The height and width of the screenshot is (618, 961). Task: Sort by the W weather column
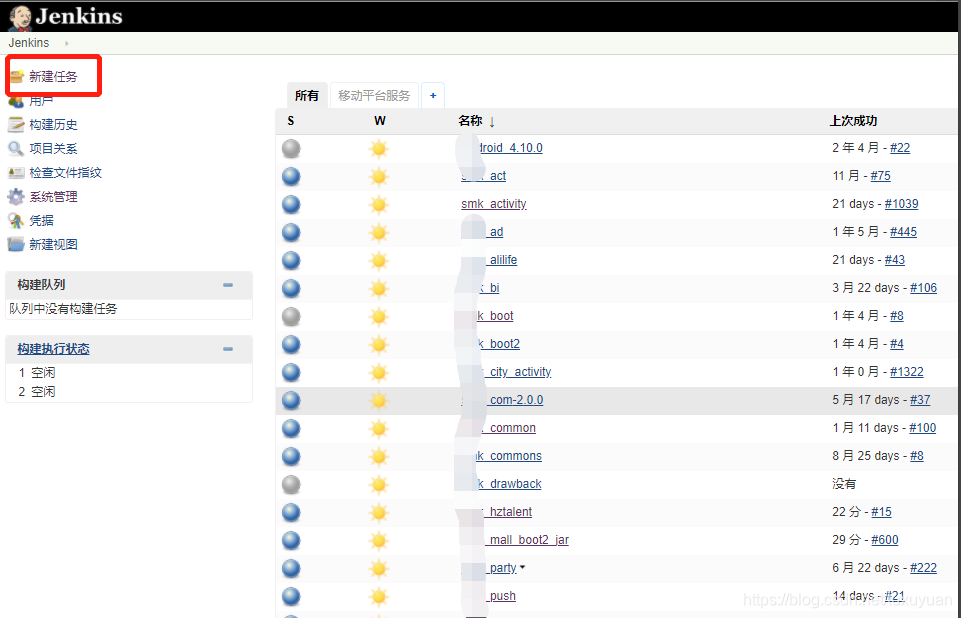pyautogui.click(x=380, y=121)
